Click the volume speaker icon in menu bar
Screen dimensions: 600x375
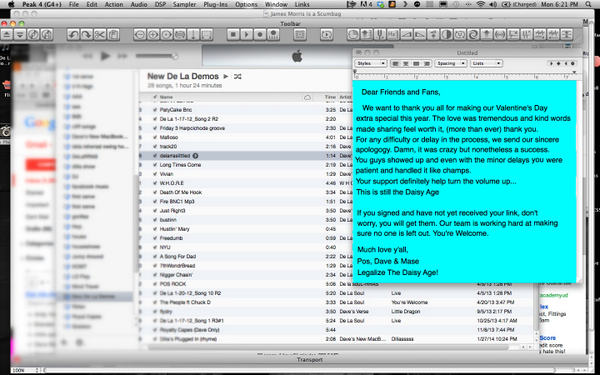coord(494,5)
